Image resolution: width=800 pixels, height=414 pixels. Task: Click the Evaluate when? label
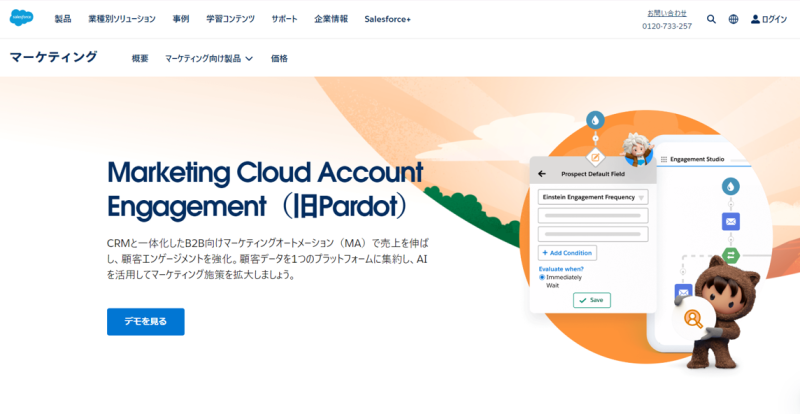coord(561,269)
